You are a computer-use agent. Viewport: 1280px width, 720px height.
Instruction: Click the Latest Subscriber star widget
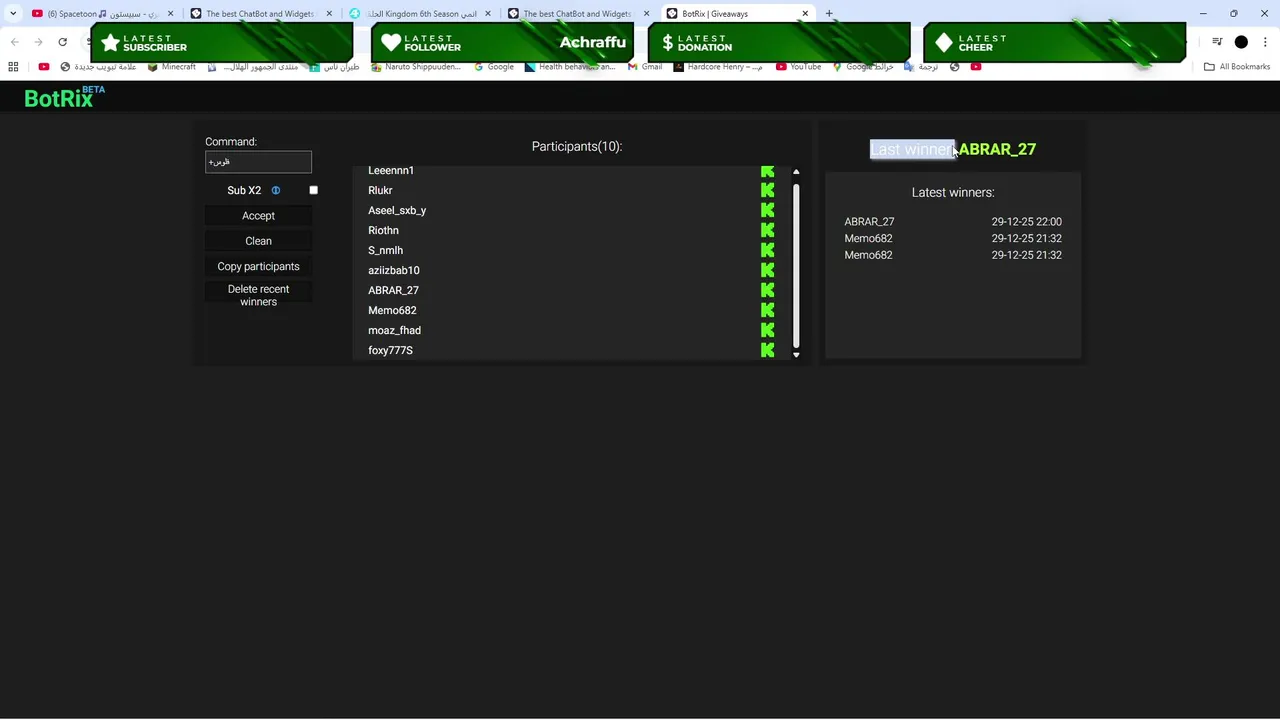click(x=224, y=42)
